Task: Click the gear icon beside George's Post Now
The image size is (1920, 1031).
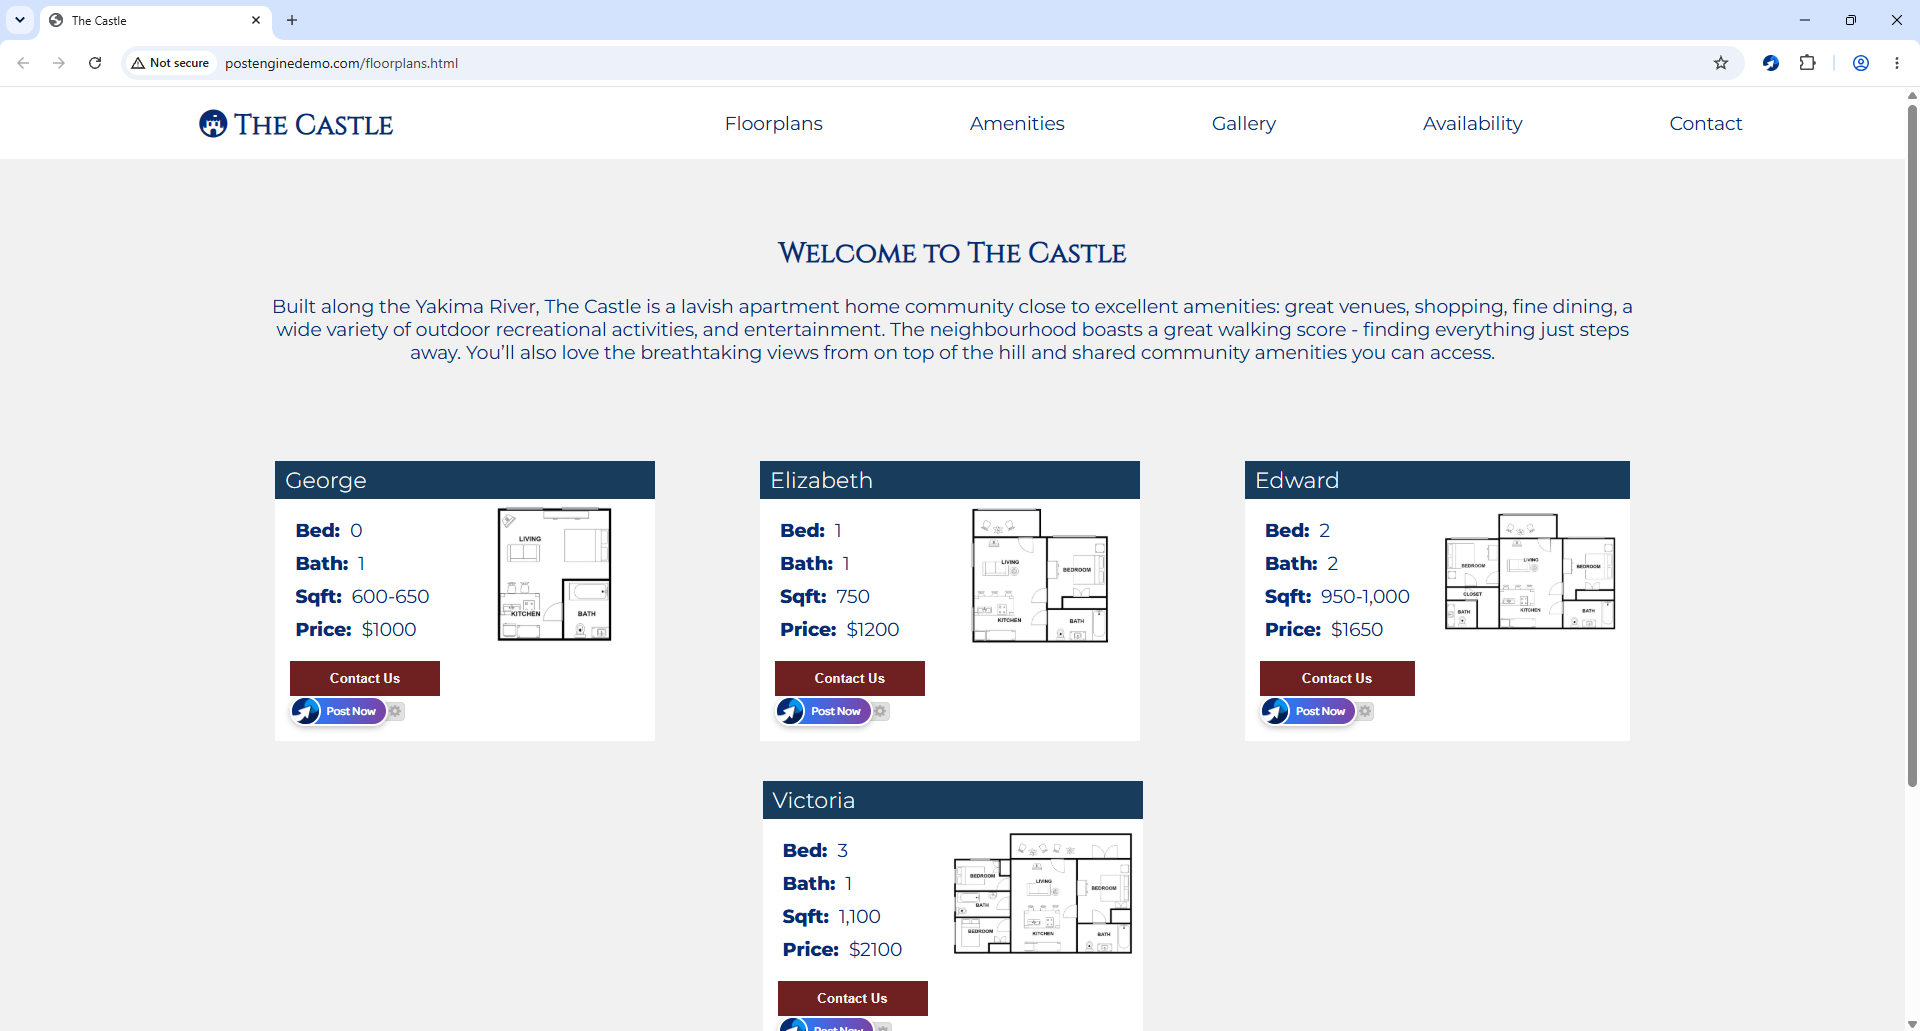Action: [x=396, y=711]
